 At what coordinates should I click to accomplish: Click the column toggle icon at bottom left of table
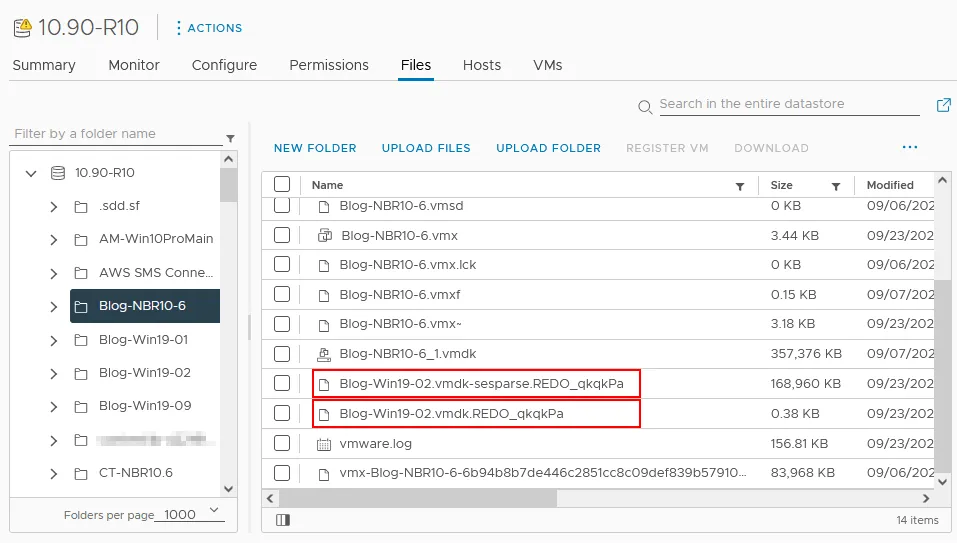(x=283, y=520)
